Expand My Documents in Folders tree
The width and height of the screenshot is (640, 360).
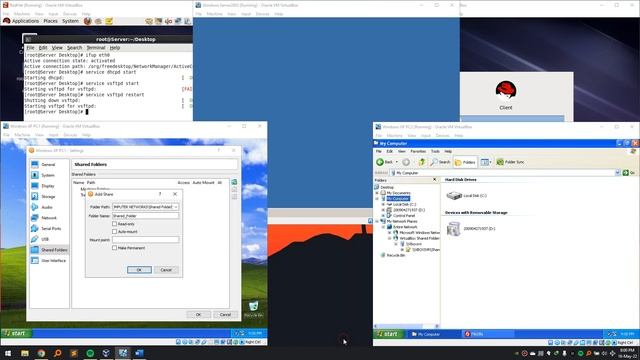(377, 193)
